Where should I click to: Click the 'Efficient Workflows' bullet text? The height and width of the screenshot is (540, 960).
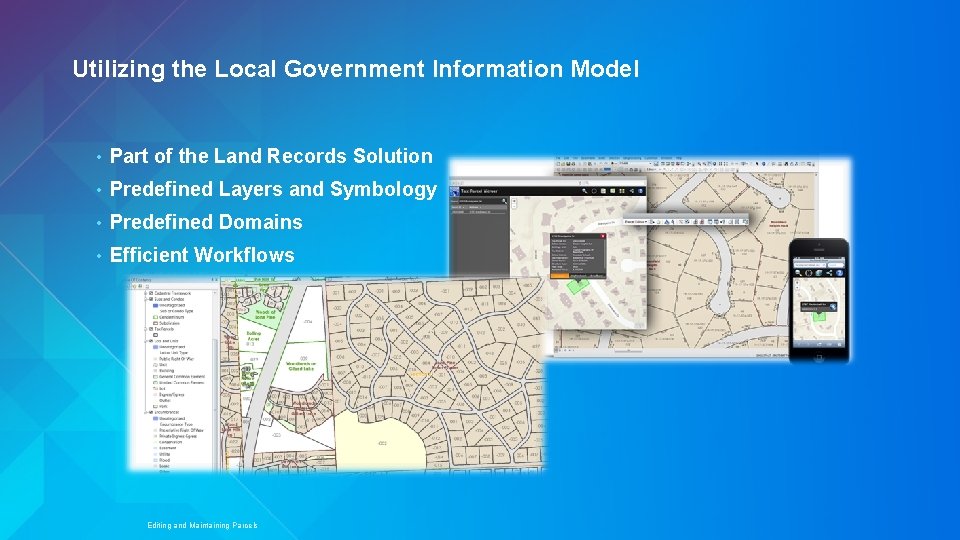(202, 255)
